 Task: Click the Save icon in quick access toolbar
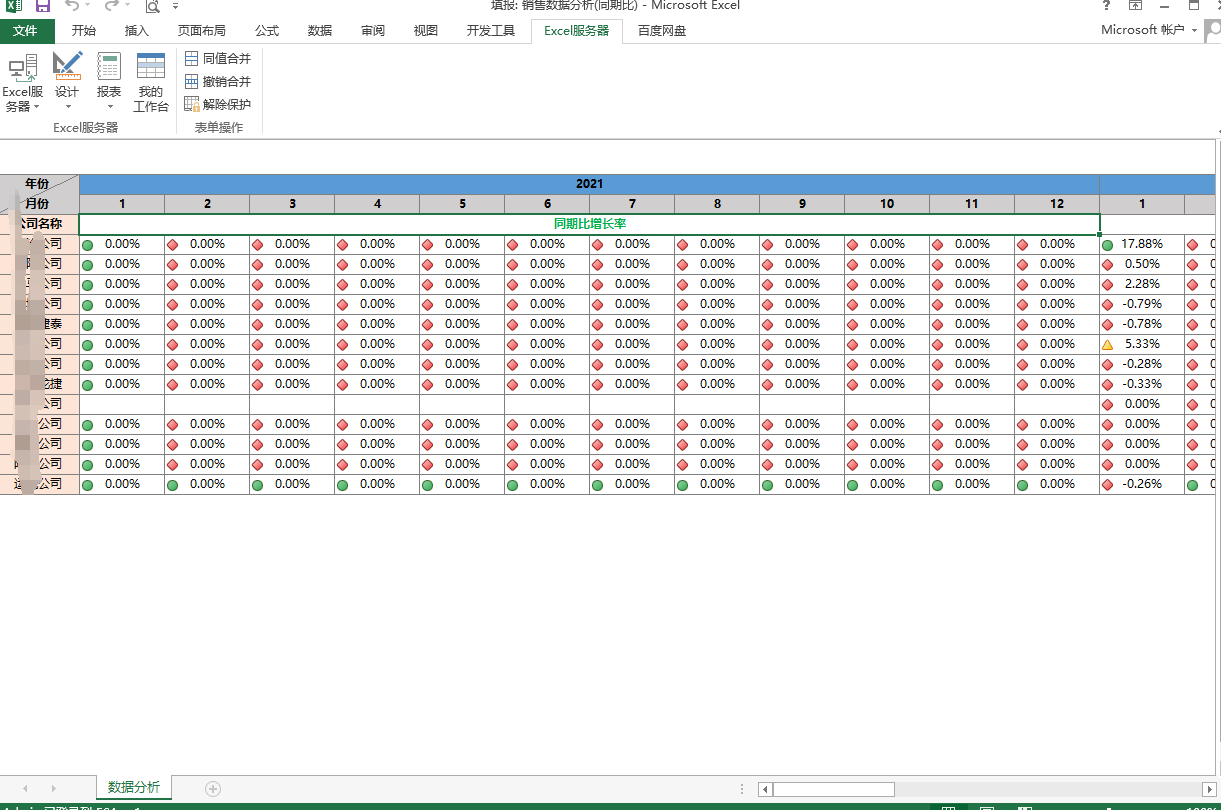pos(43,6)
